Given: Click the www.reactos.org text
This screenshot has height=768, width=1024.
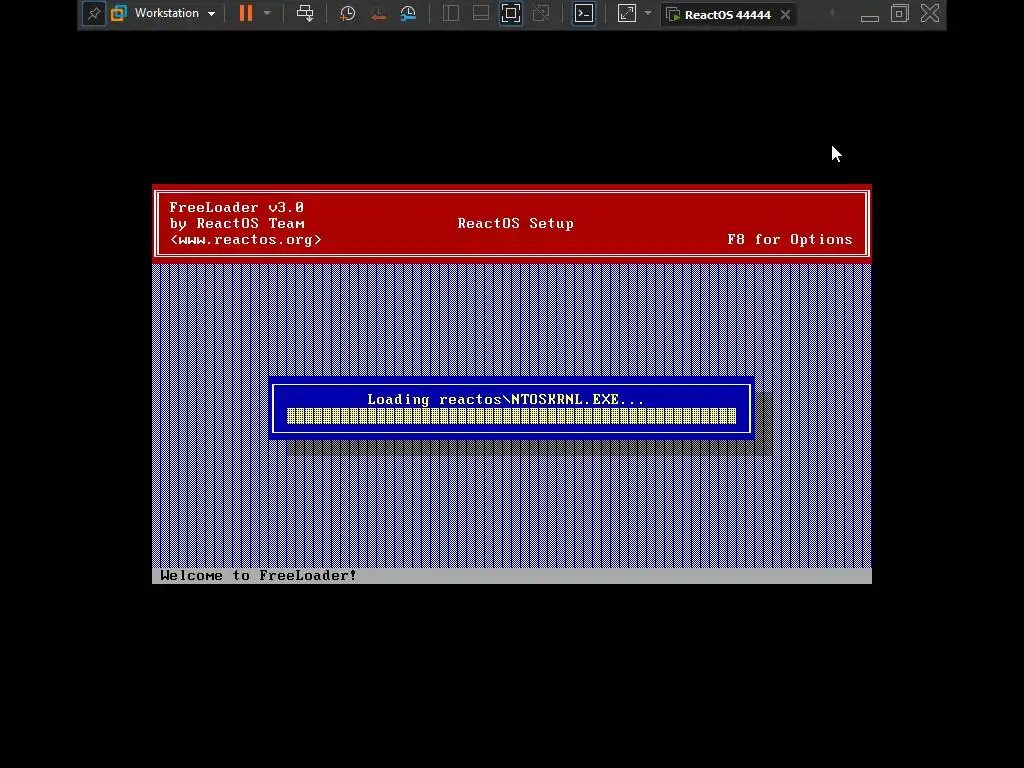Looking at the screenshot, I should (246, 240).
